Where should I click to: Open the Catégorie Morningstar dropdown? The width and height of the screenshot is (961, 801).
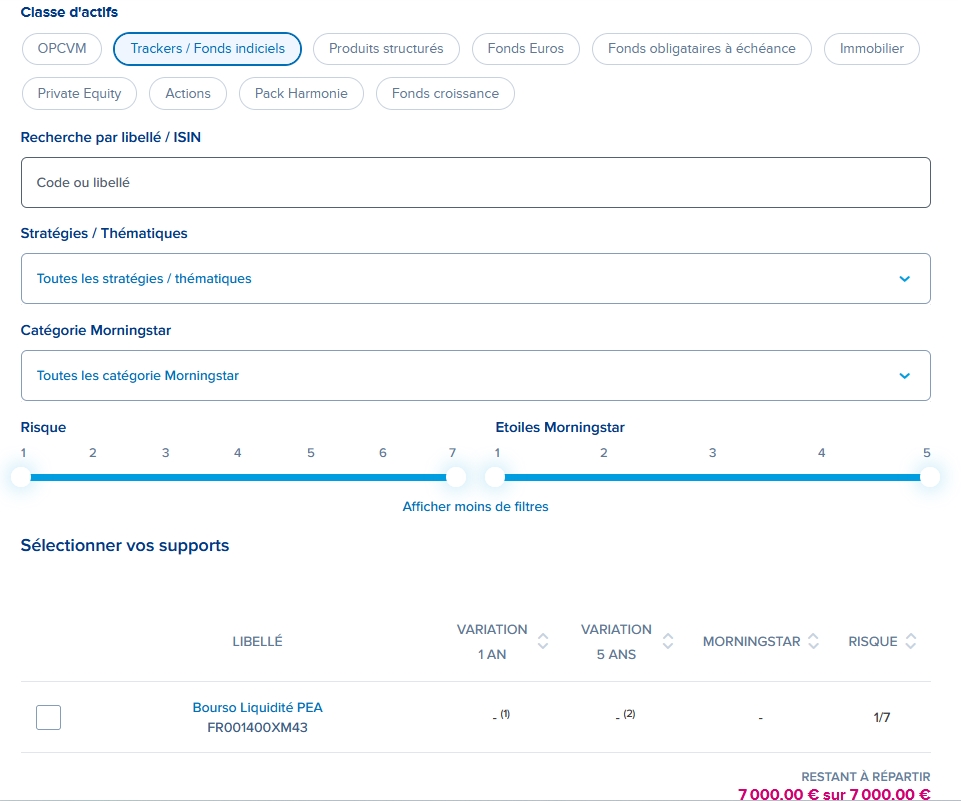tap(475, 376)
